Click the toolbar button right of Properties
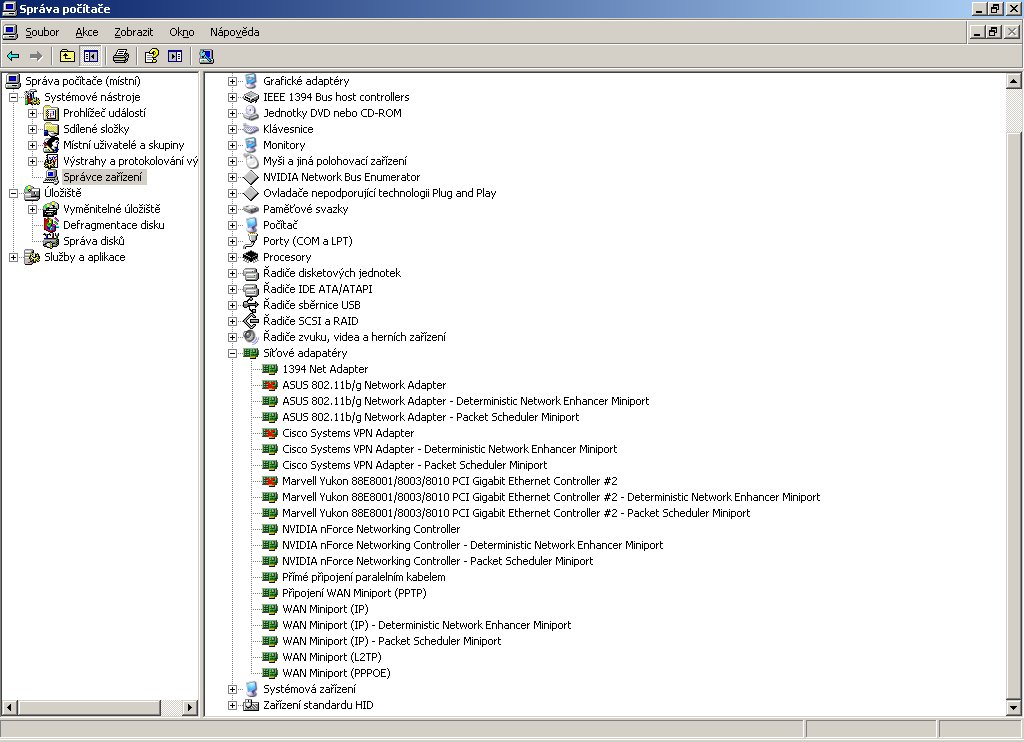 175,56
